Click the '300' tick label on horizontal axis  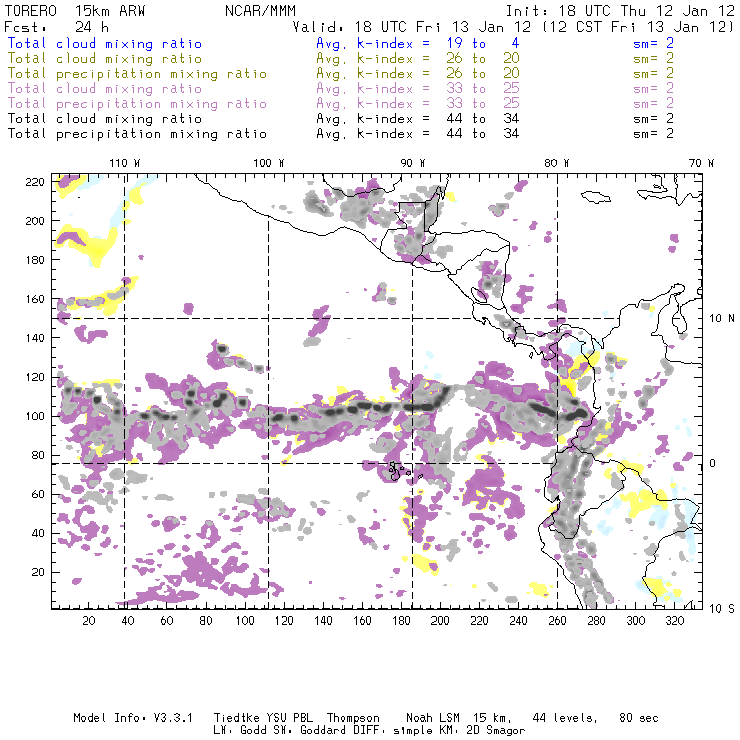point(636,621)
